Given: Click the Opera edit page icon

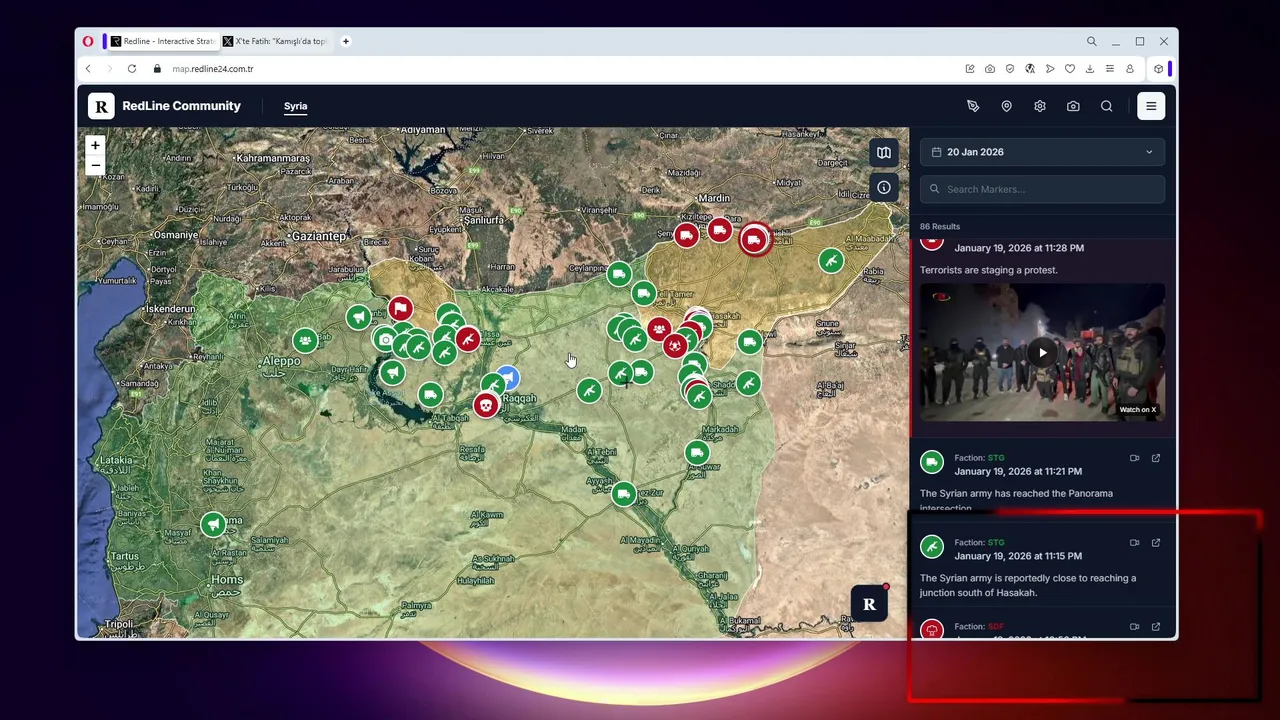Looking at the screenshot, I should click(970, 69).
